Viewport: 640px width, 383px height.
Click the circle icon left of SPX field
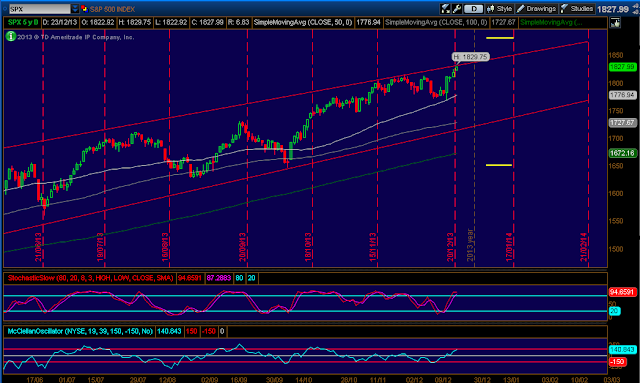pos(5,9)
